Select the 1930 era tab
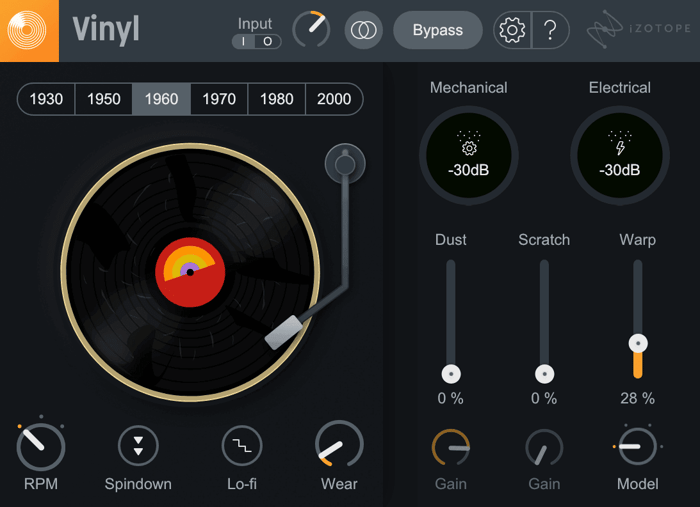 (46, 99)
